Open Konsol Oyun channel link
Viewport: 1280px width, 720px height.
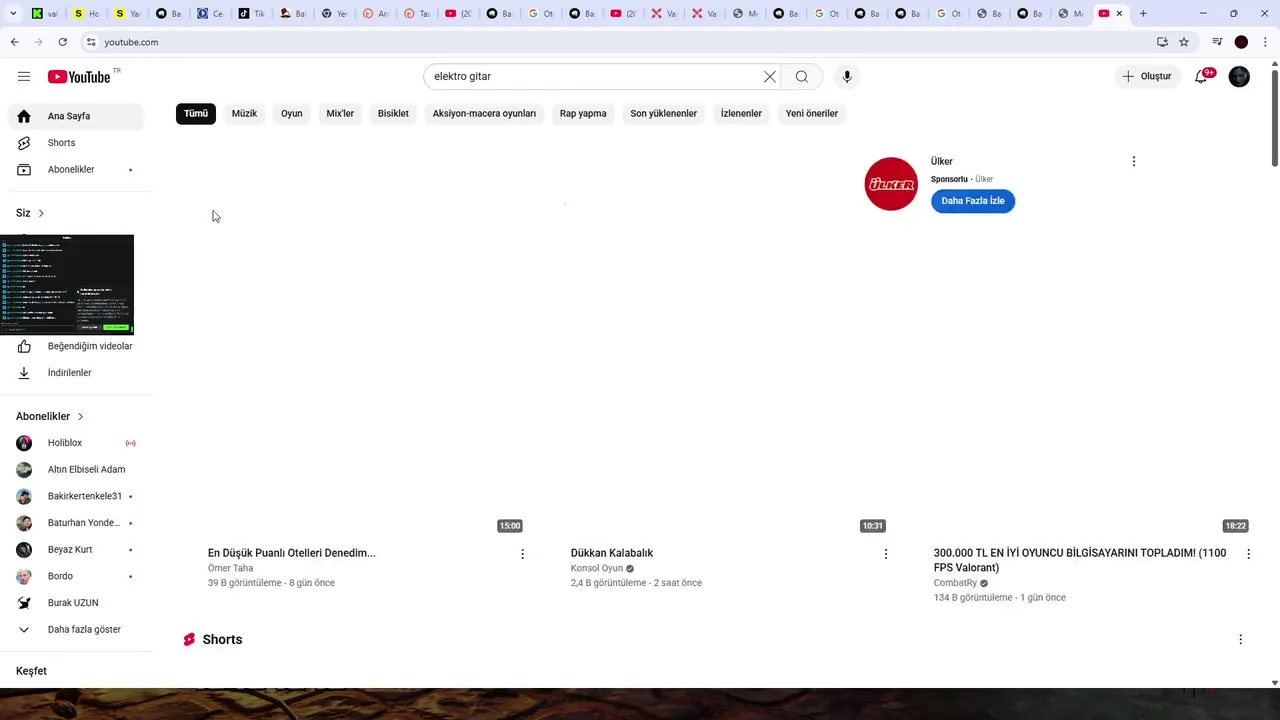point(597,568)
